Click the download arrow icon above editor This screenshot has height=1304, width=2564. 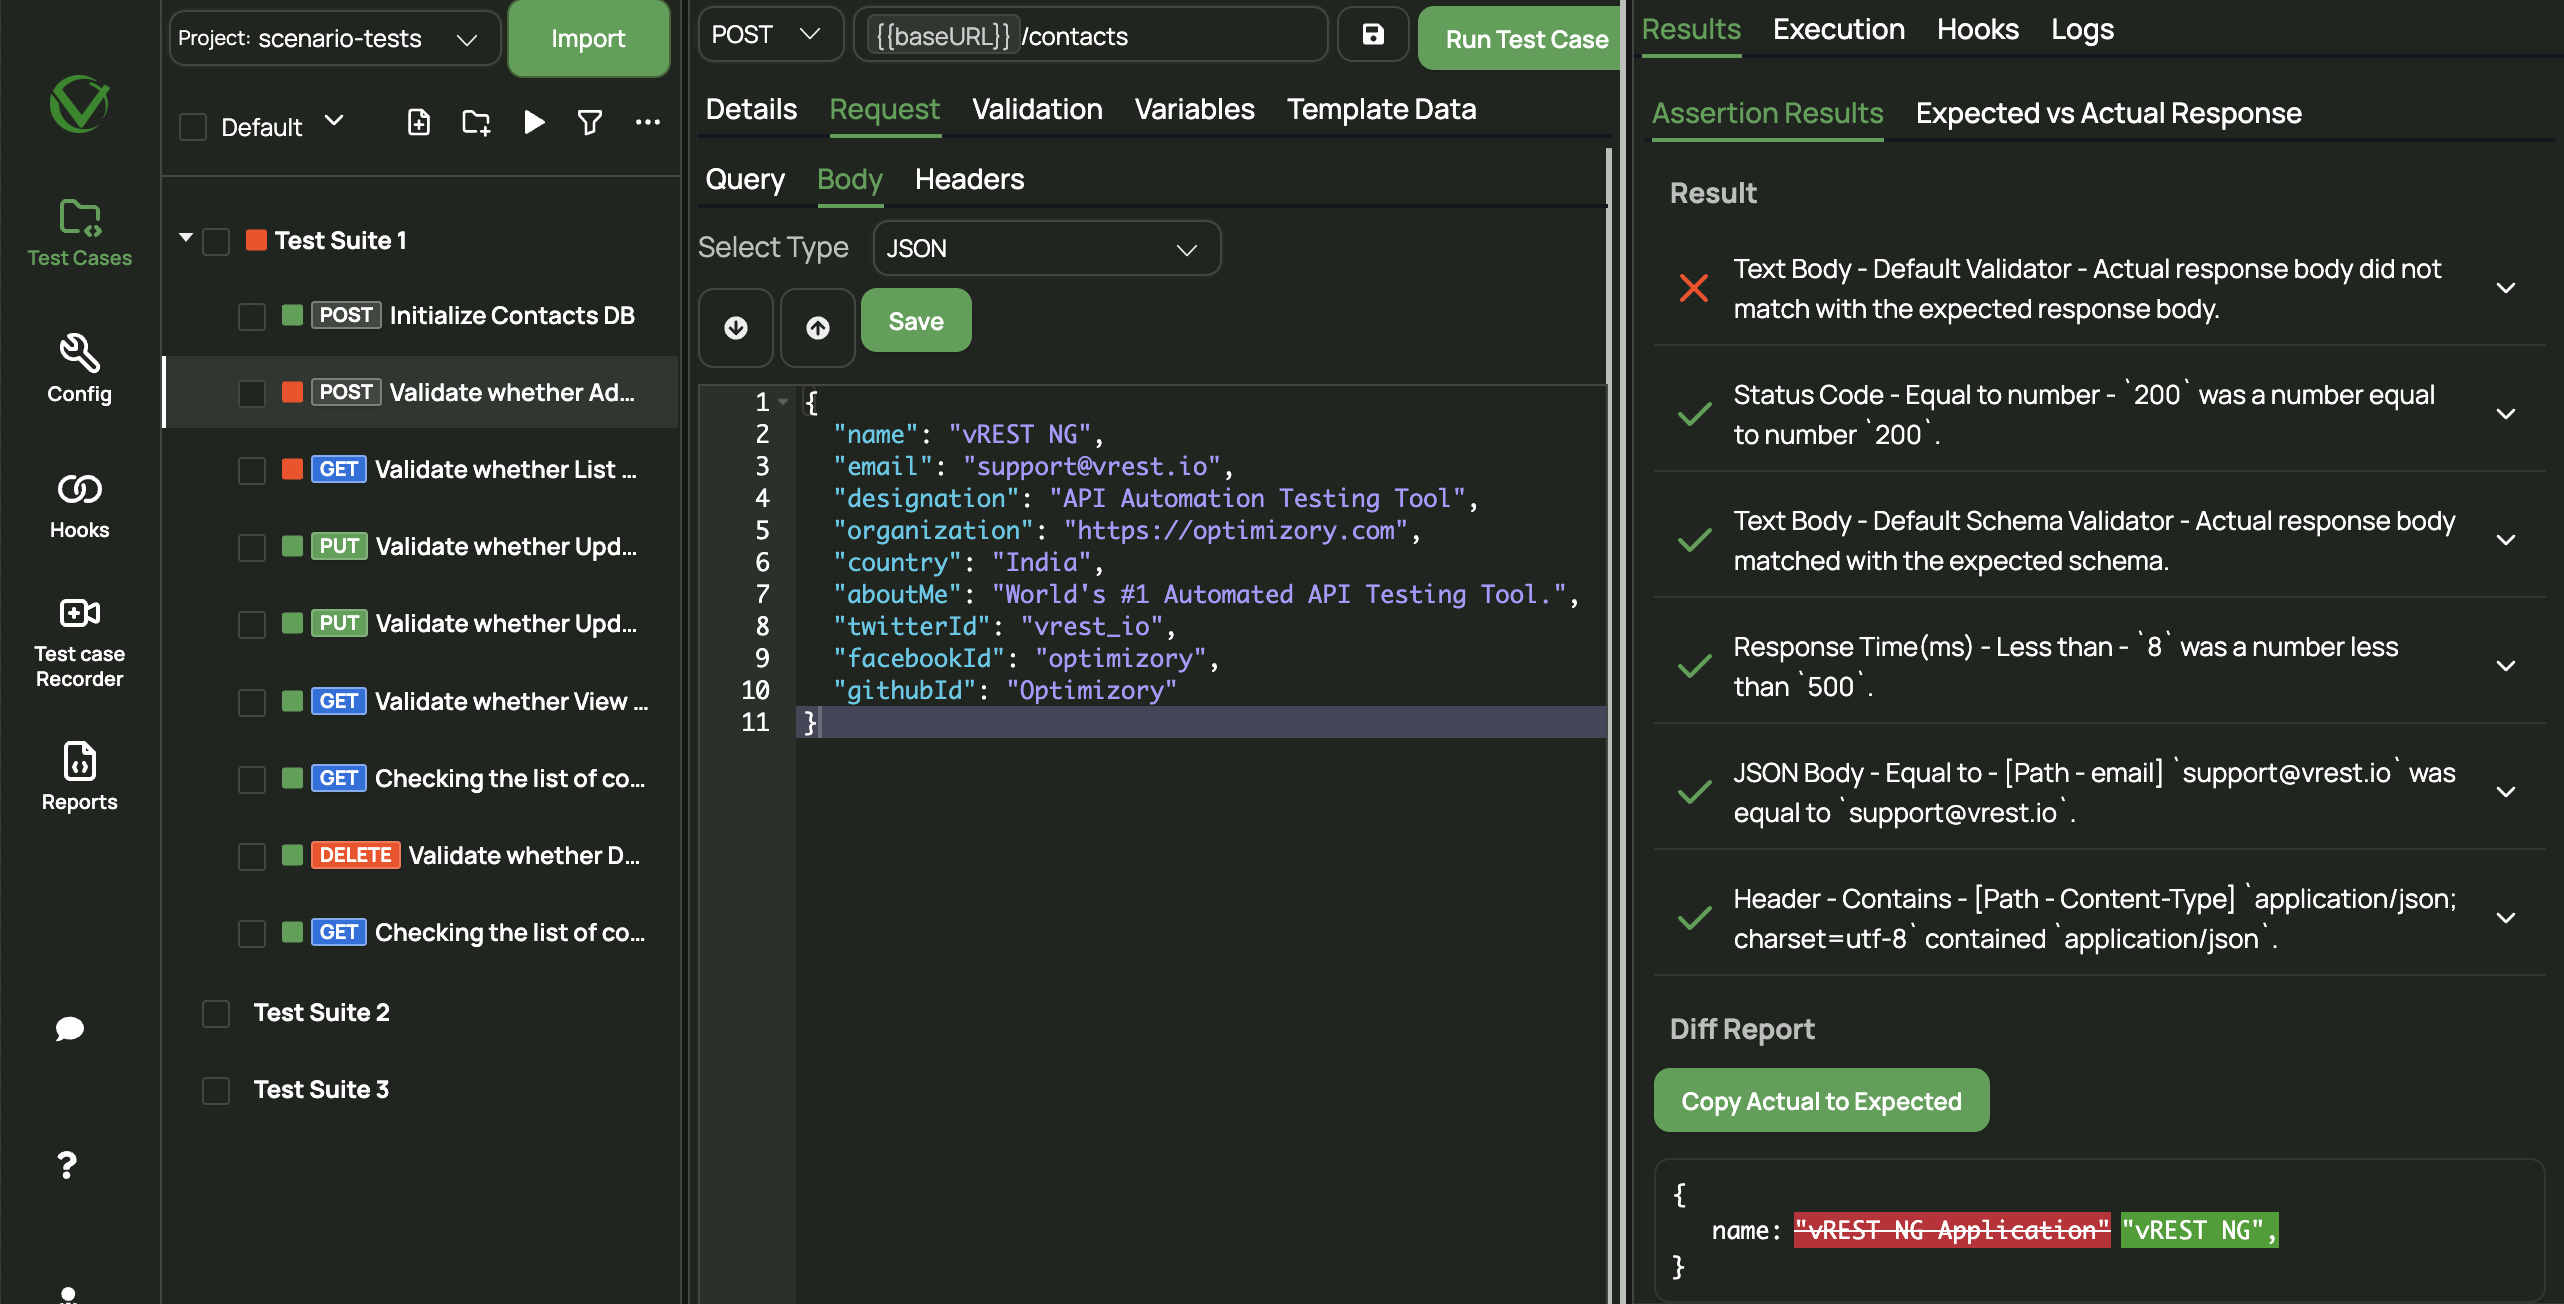736,328
